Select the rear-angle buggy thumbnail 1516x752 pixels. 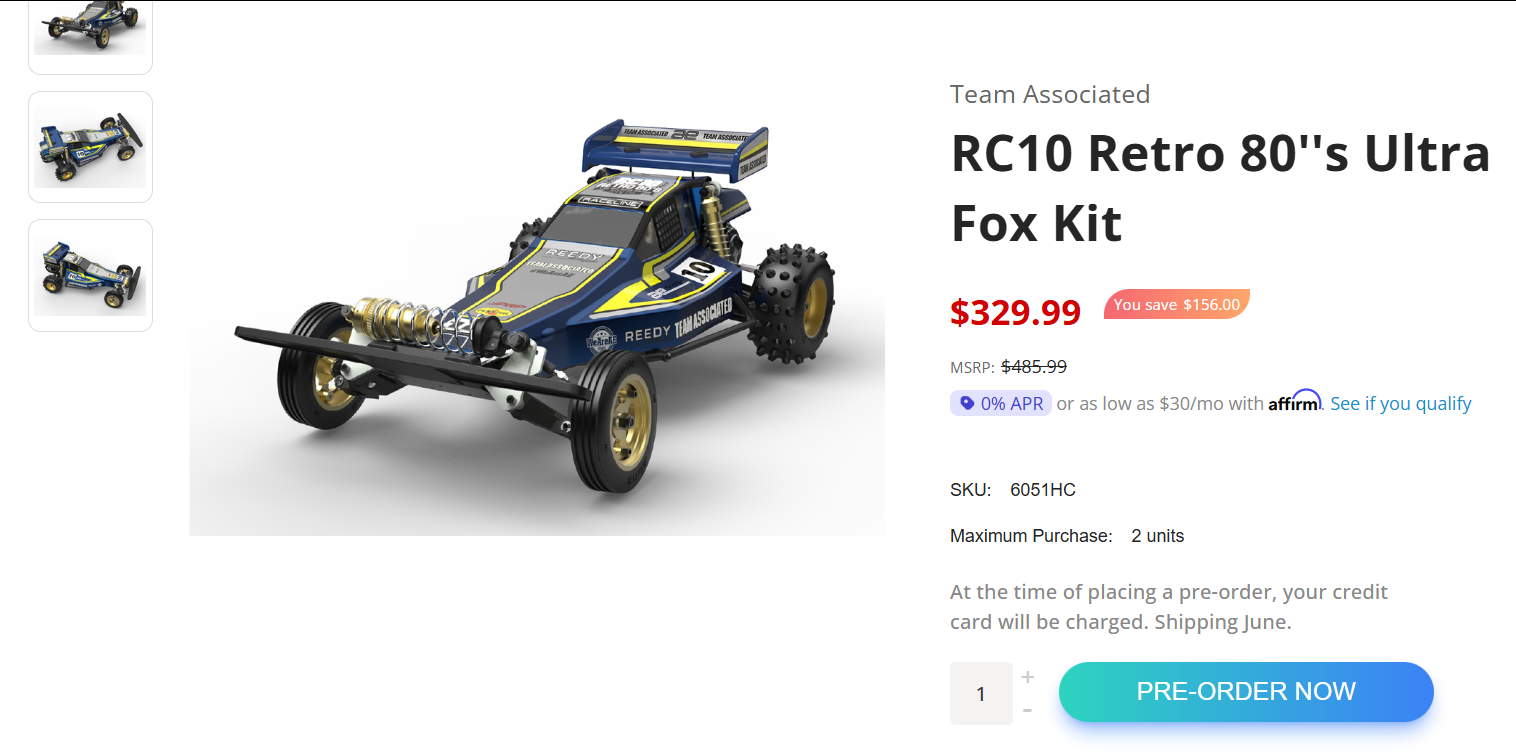90,275
